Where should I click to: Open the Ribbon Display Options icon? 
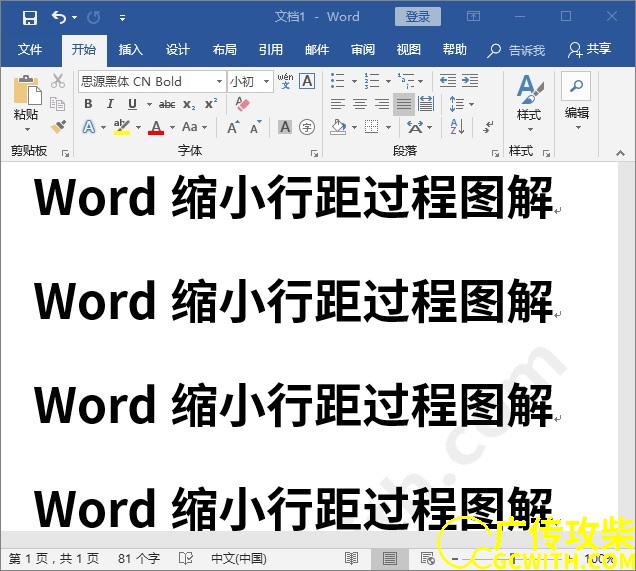(x=473, y=17)
